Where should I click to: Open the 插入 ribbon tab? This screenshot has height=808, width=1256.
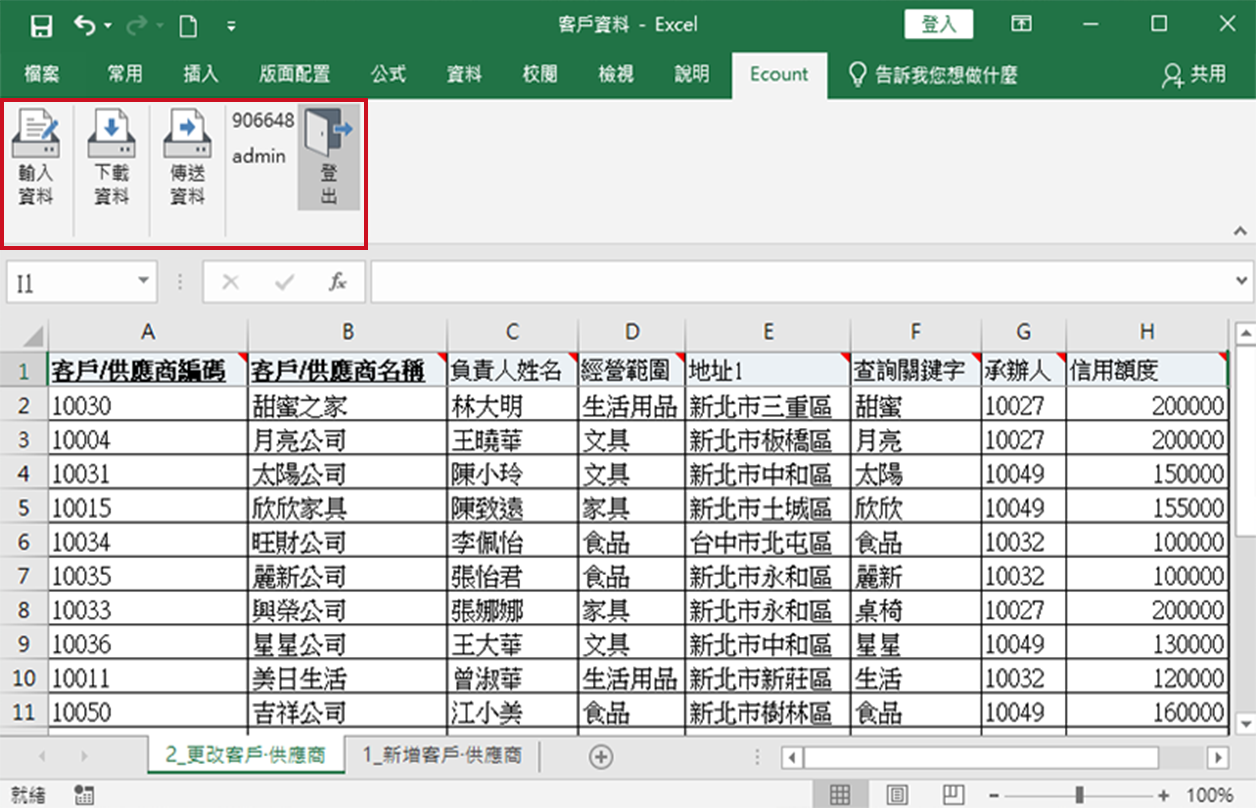[201, 74]
